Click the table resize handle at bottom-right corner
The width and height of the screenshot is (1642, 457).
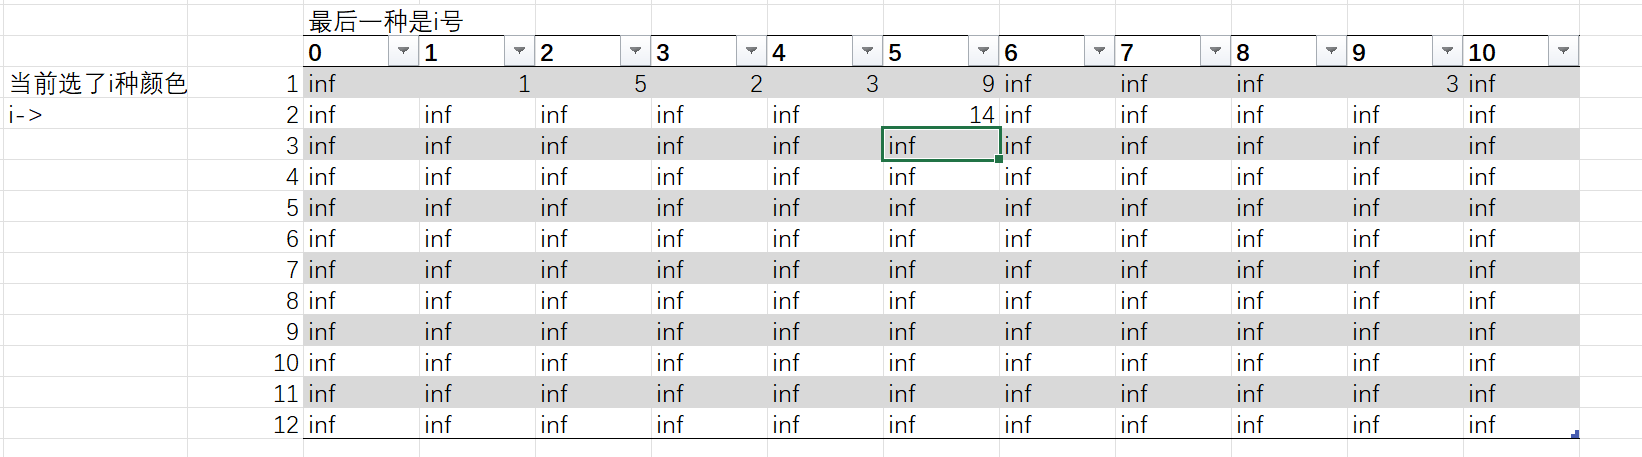[1575, 435]
